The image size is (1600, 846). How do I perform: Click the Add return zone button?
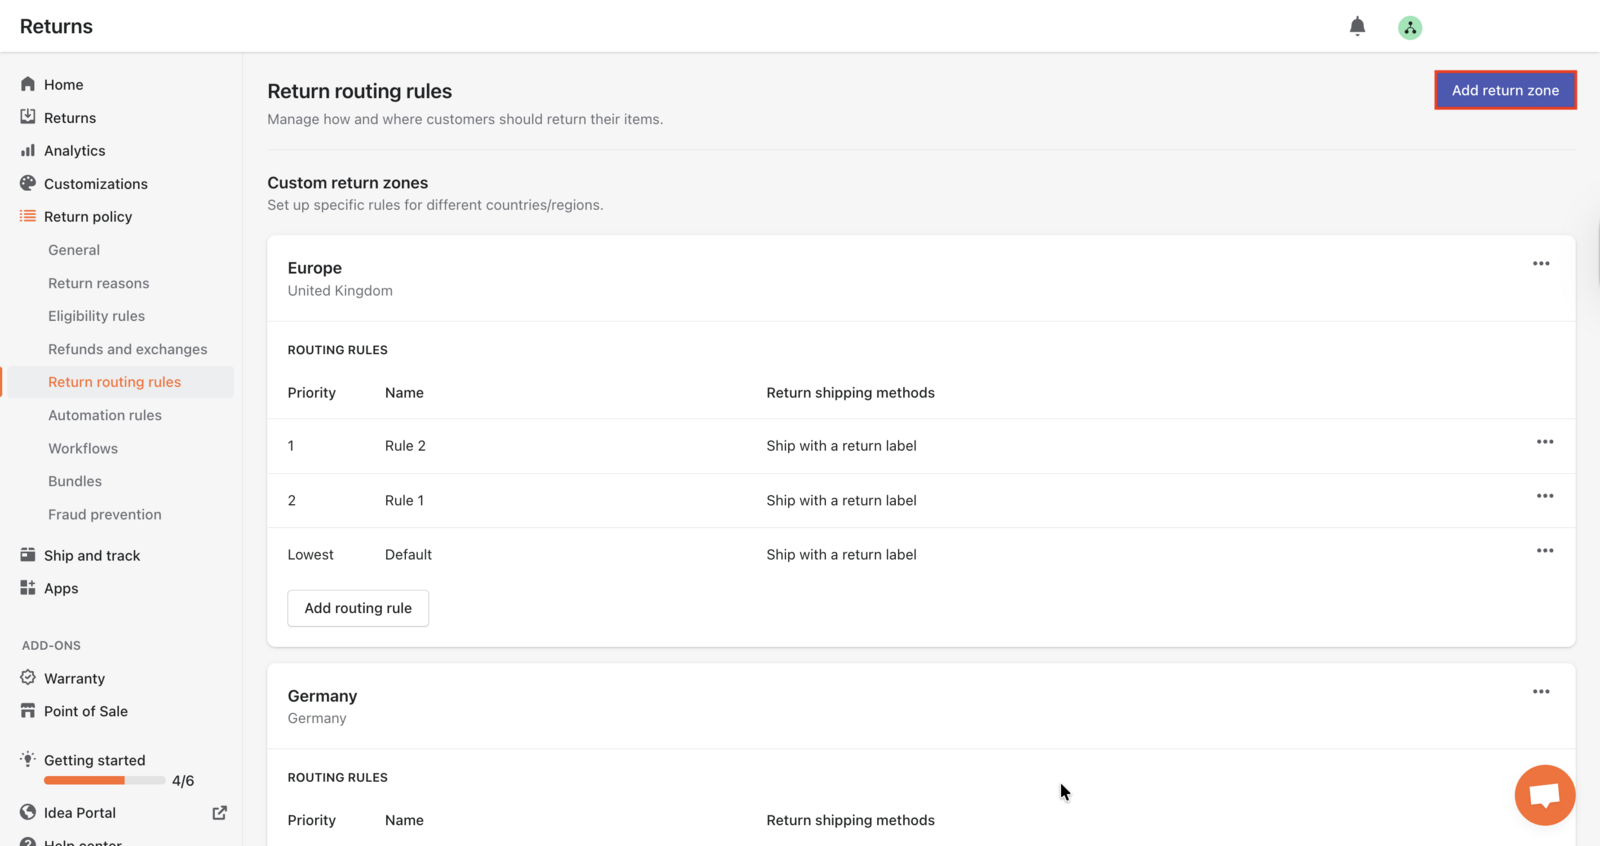[x=1505, y=90]
